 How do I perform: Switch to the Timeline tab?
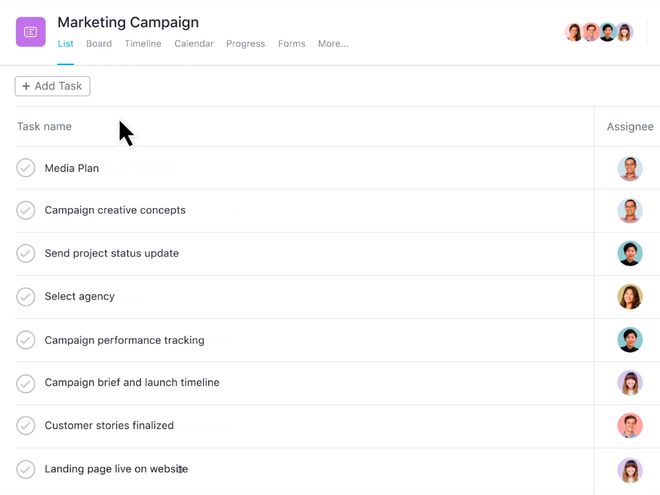coord(143,44)
